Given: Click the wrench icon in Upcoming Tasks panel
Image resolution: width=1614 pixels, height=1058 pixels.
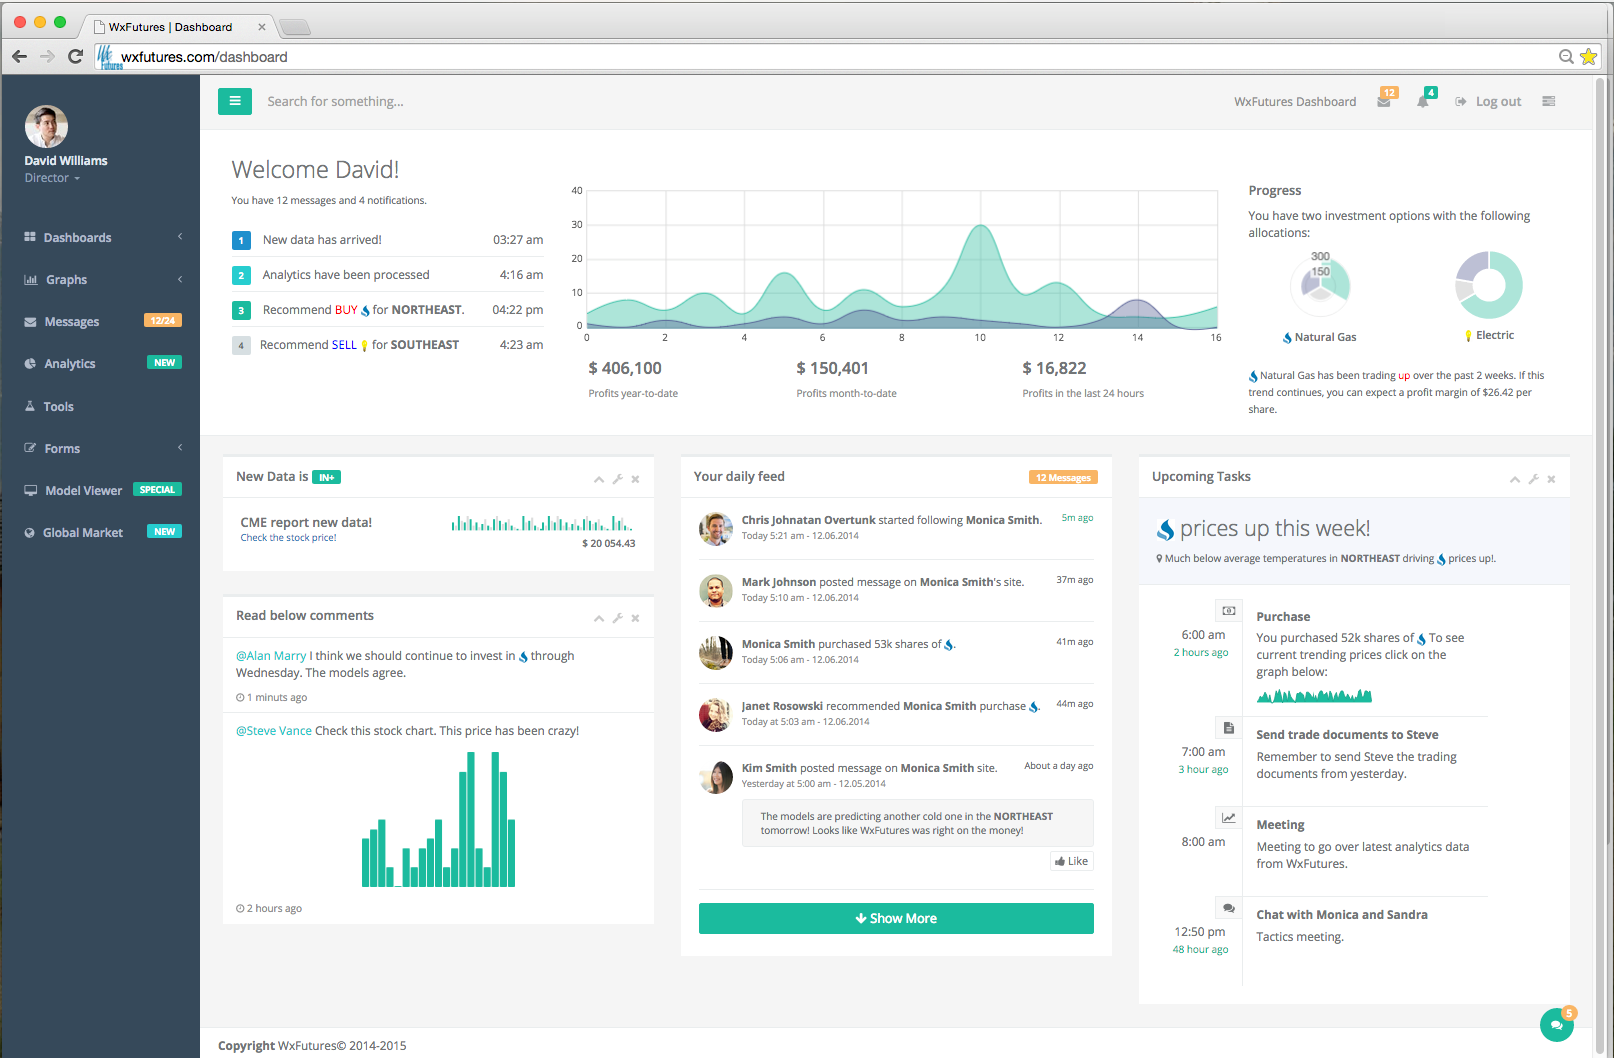Looking at the screenshot, I should coord(1533,479).
